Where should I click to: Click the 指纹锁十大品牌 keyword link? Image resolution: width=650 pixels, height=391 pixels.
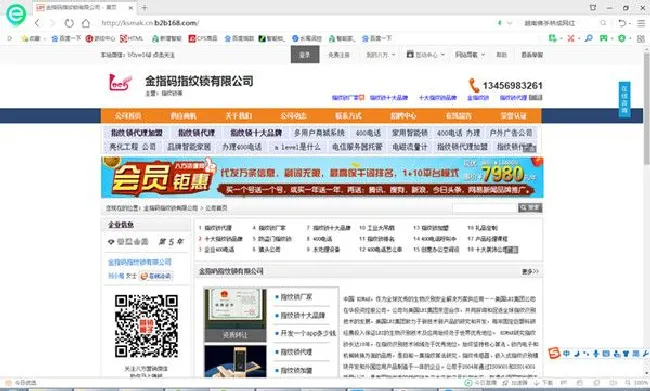[x=256, y=133]
